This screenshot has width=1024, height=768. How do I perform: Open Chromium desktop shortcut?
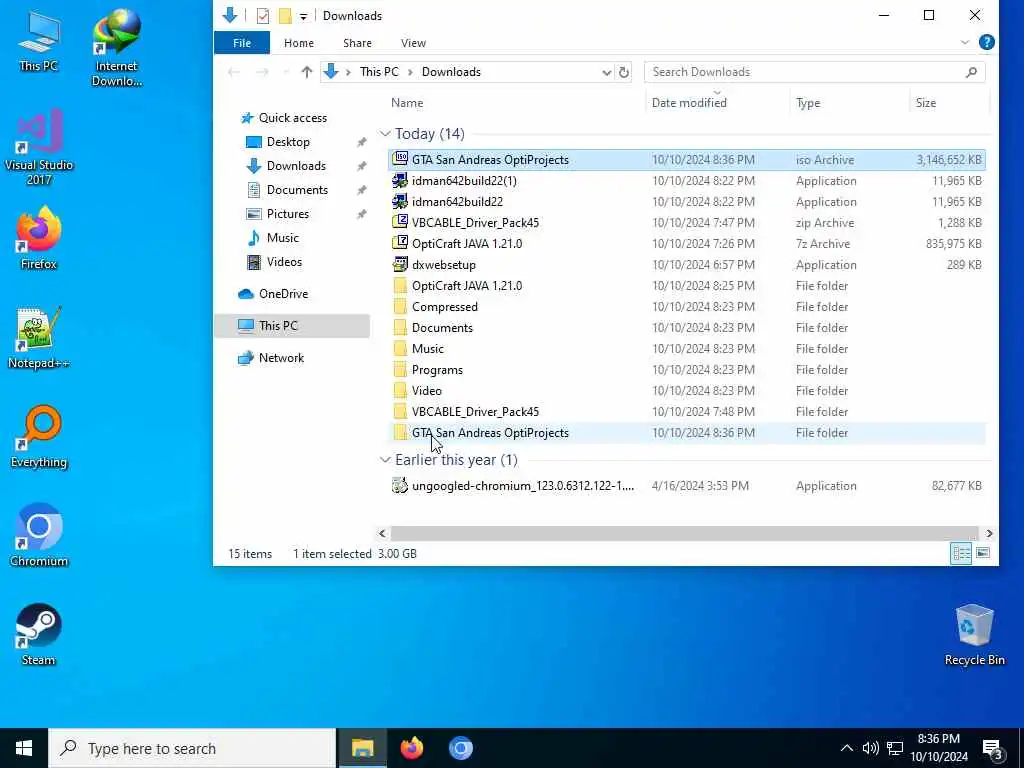point(39,536)
